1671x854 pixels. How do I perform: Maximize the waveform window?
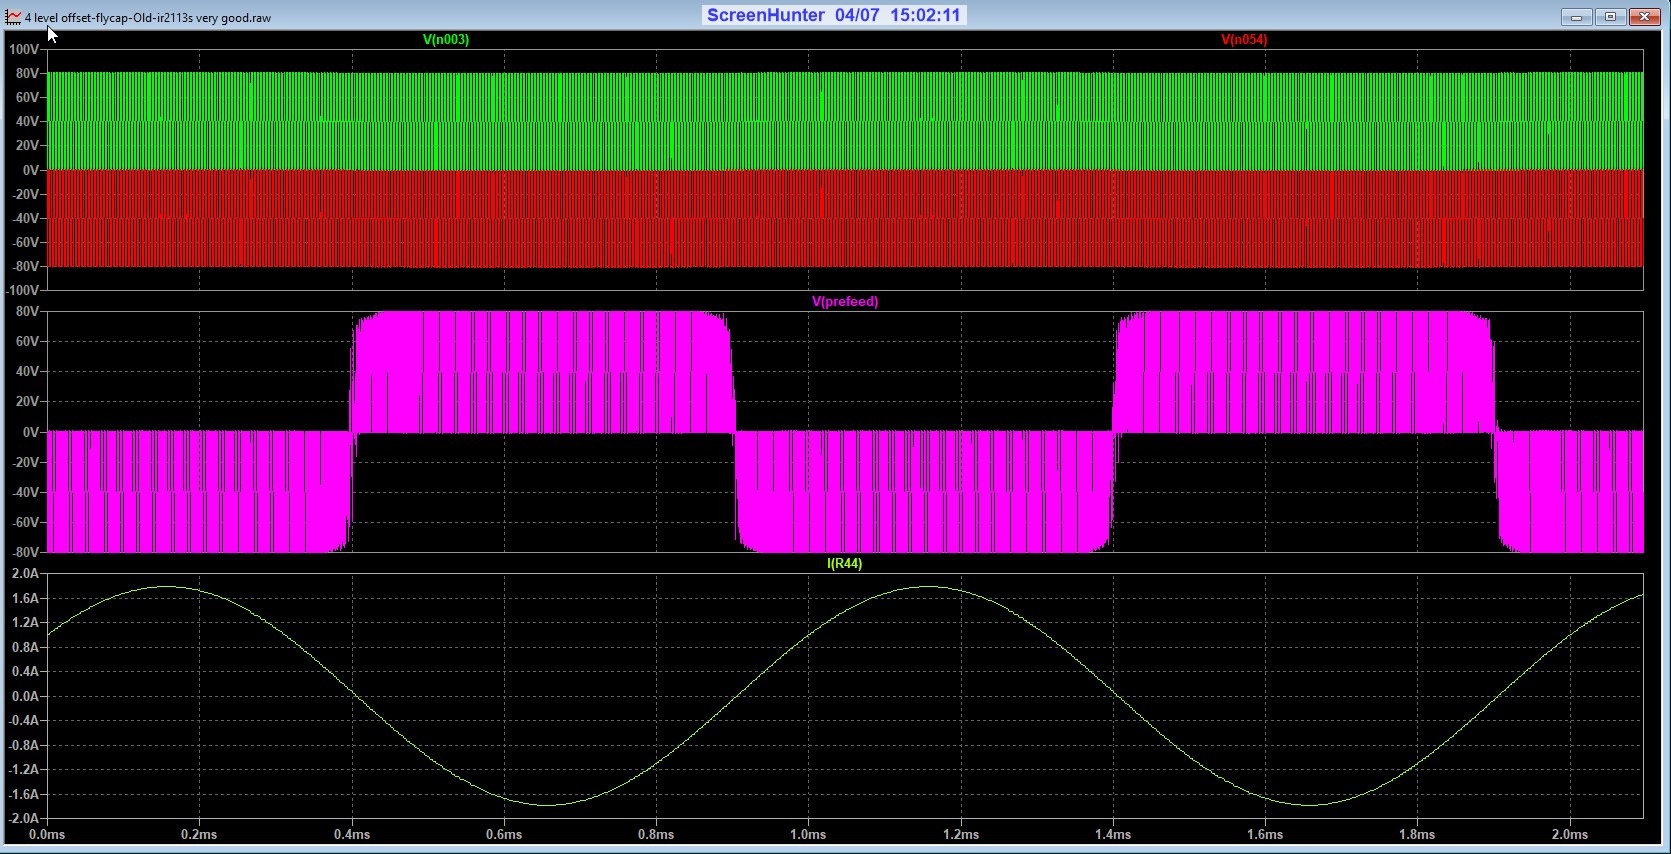tap(1610, 17)
